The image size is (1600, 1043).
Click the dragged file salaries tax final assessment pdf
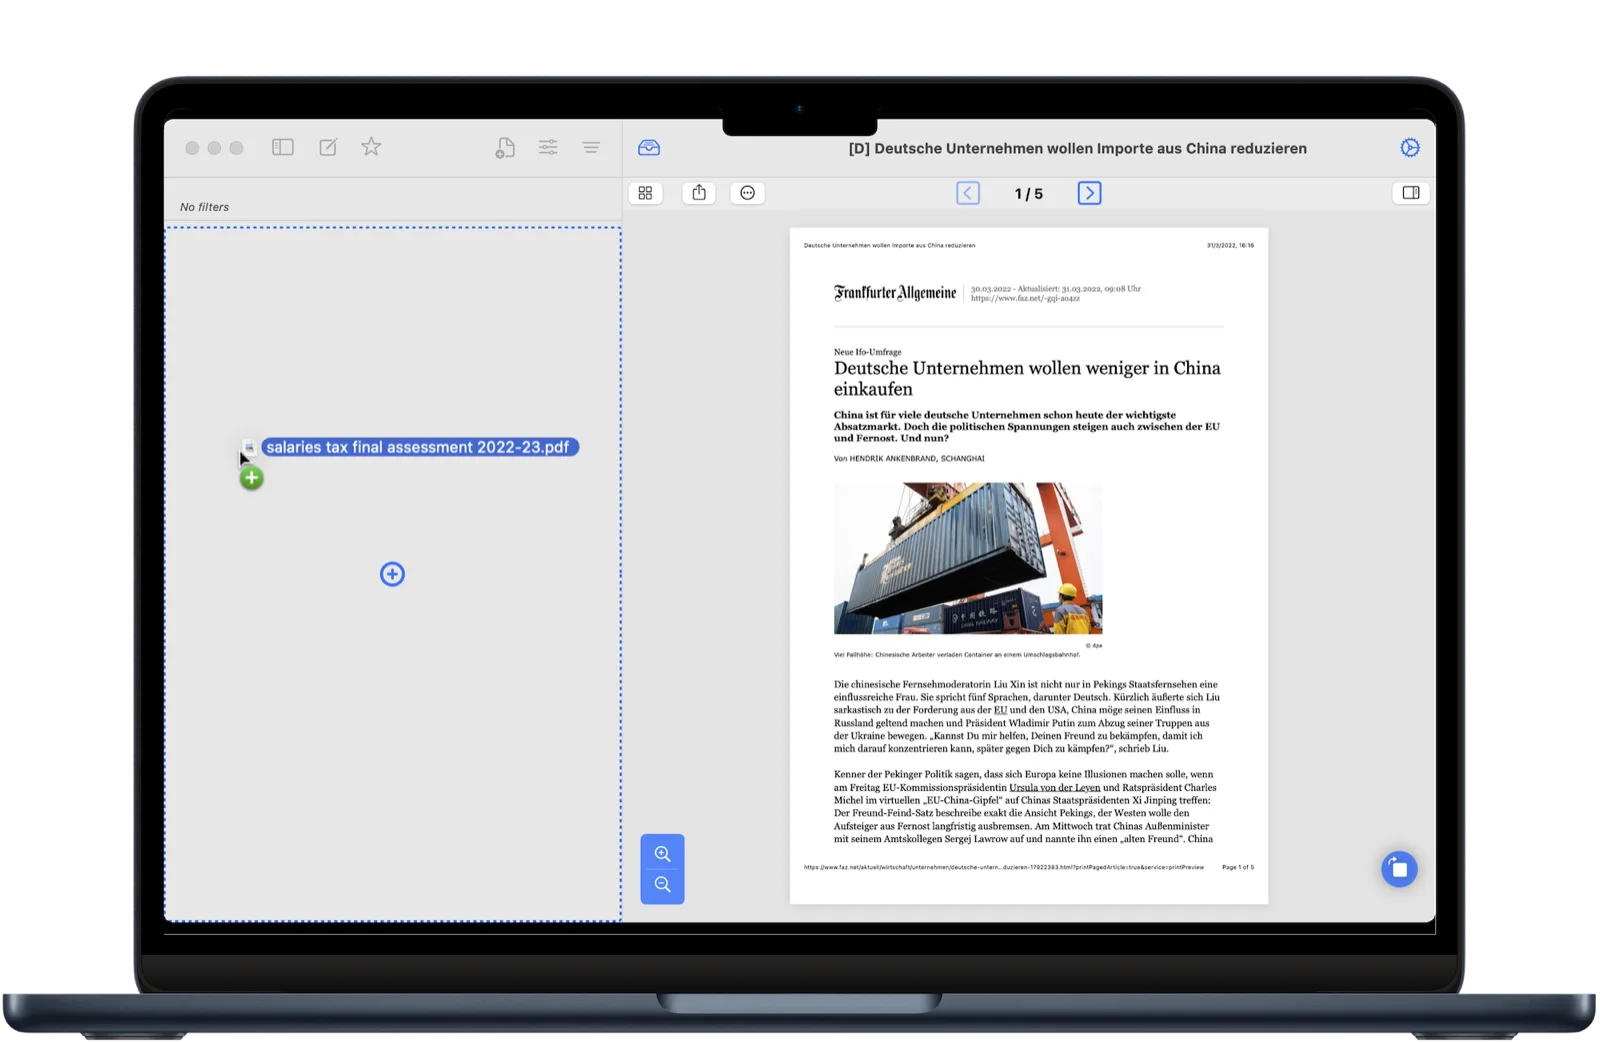point(418,447)
